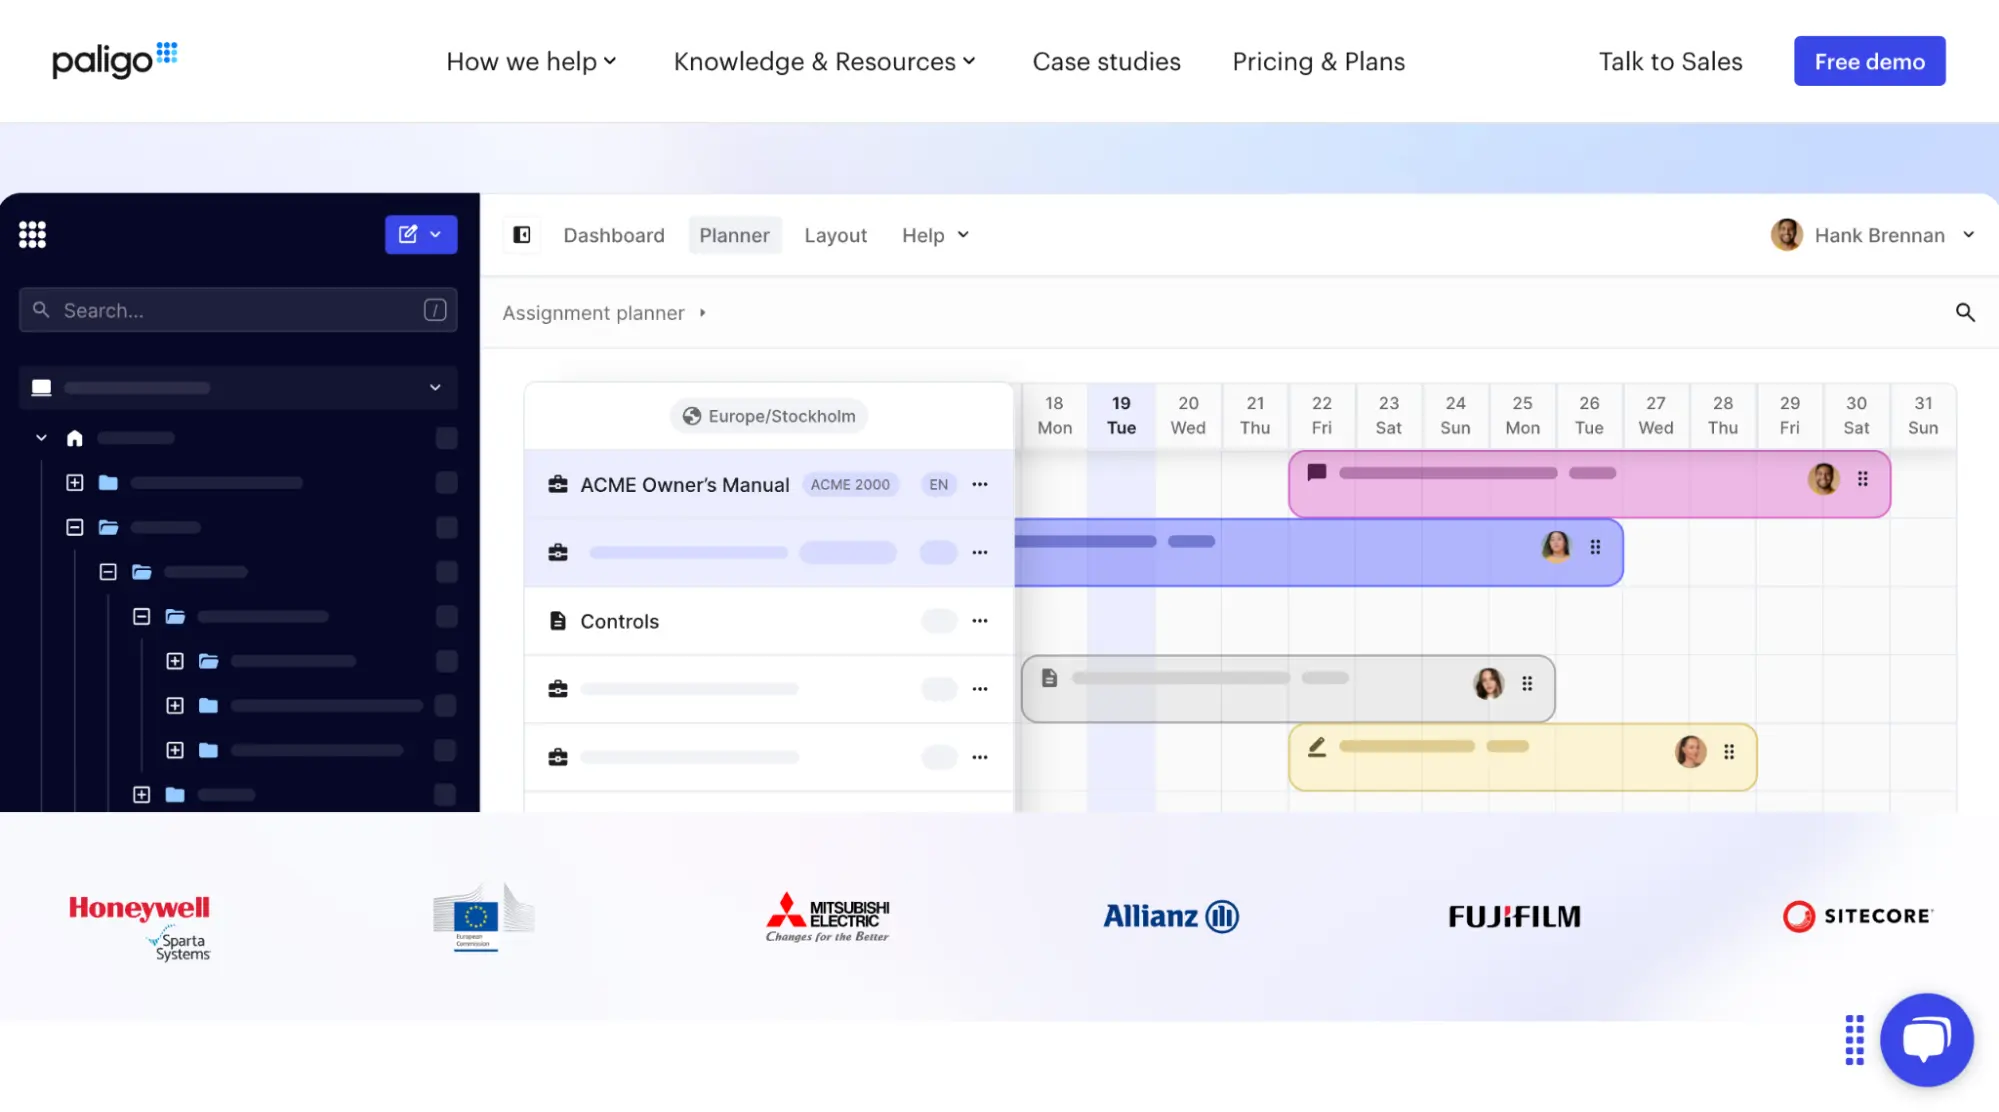Viewport: 1999px width, 1112px height.
Task: Click the blue create/edit button
Action: click(421, 234)
